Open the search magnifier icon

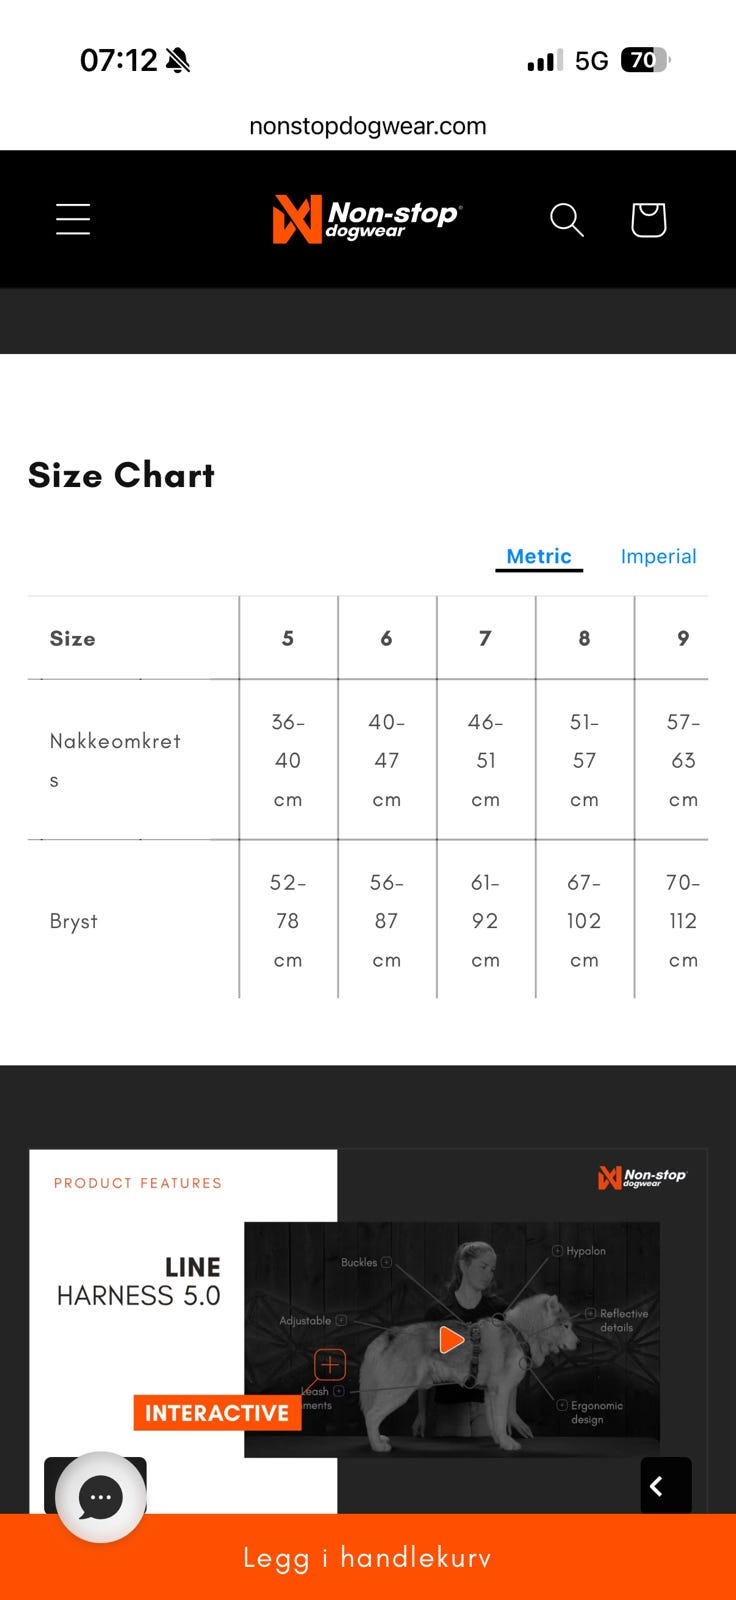(x=566, y=219)
